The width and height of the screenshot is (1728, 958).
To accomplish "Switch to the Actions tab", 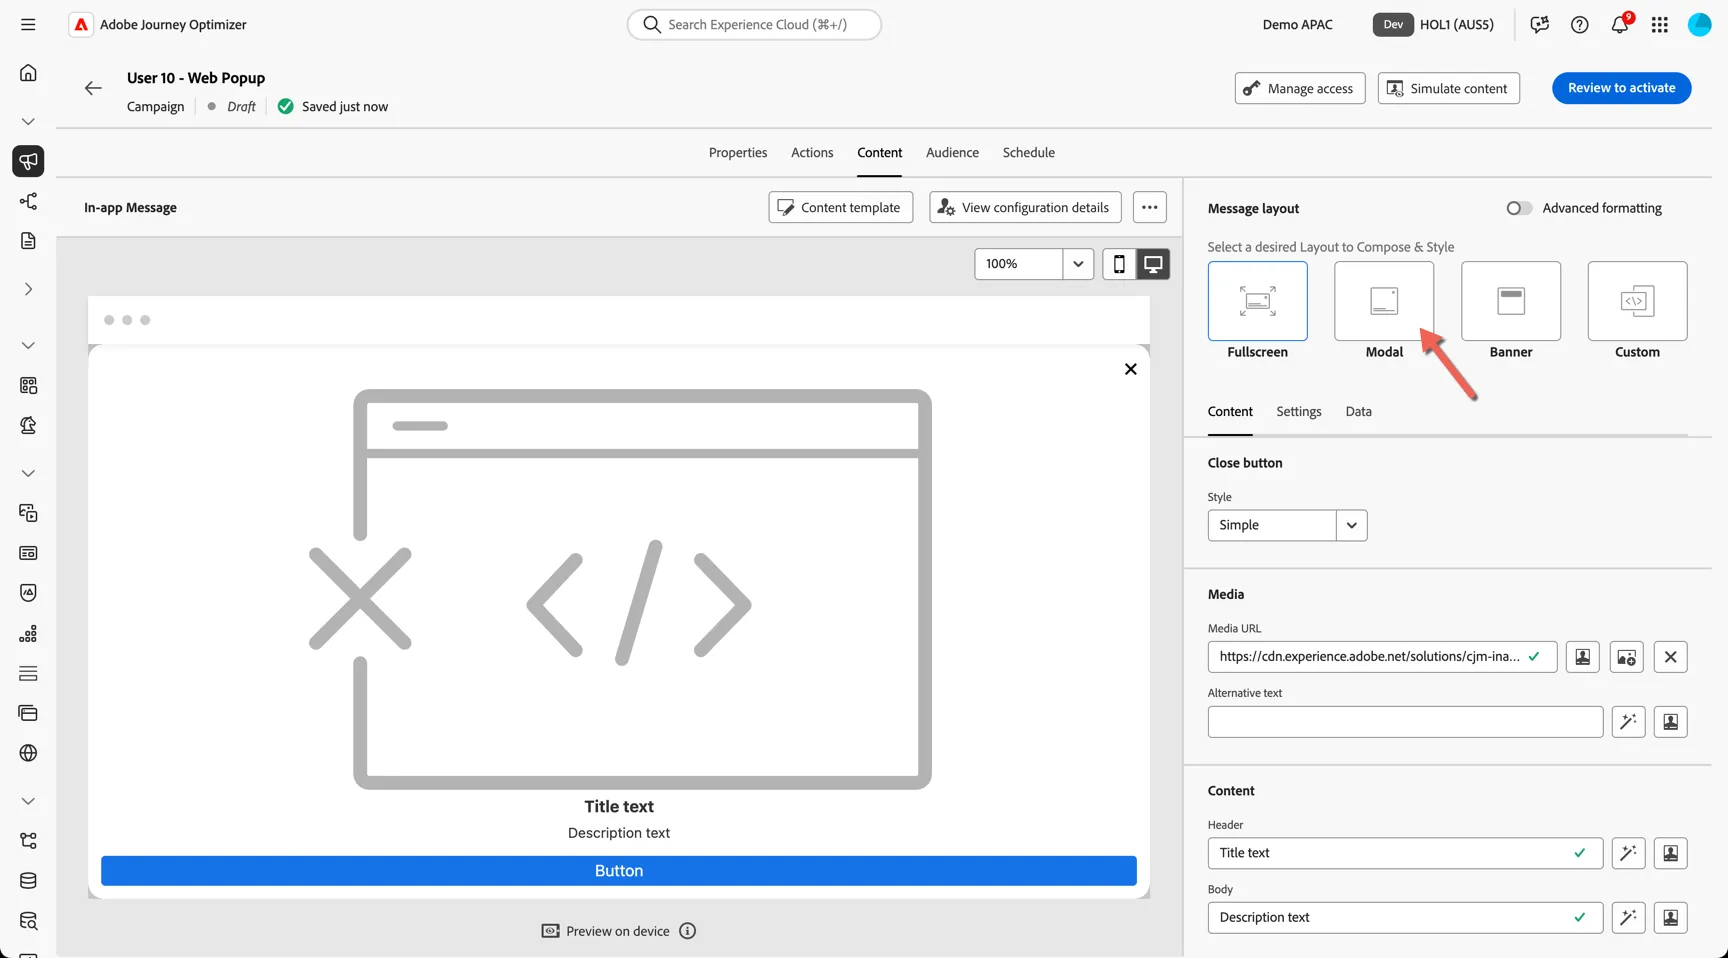I will (x=812, y=152).
